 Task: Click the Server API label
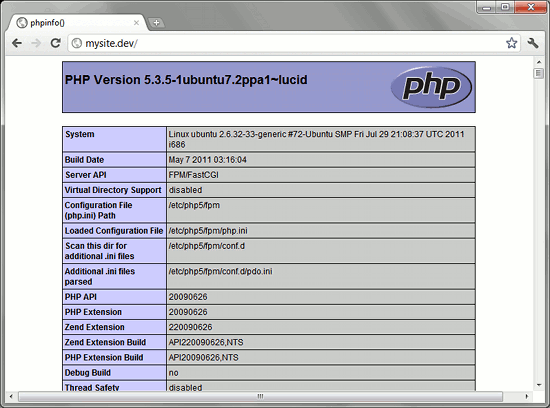(x=86, y=175)
